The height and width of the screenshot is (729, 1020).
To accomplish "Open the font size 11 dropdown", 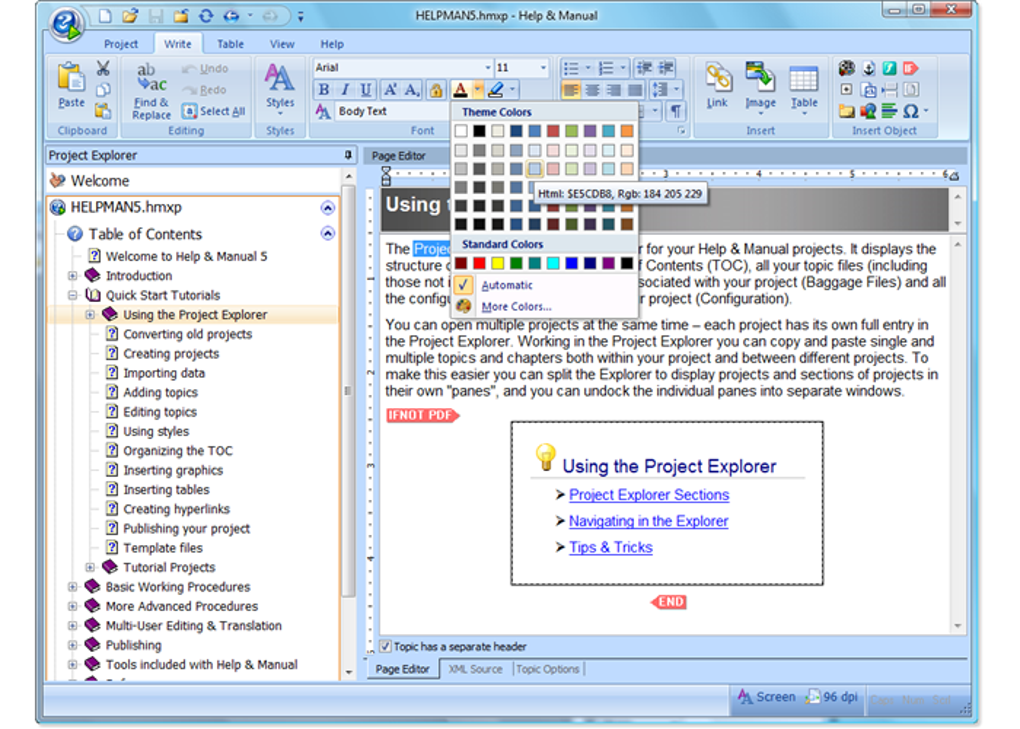I will 543,68.
